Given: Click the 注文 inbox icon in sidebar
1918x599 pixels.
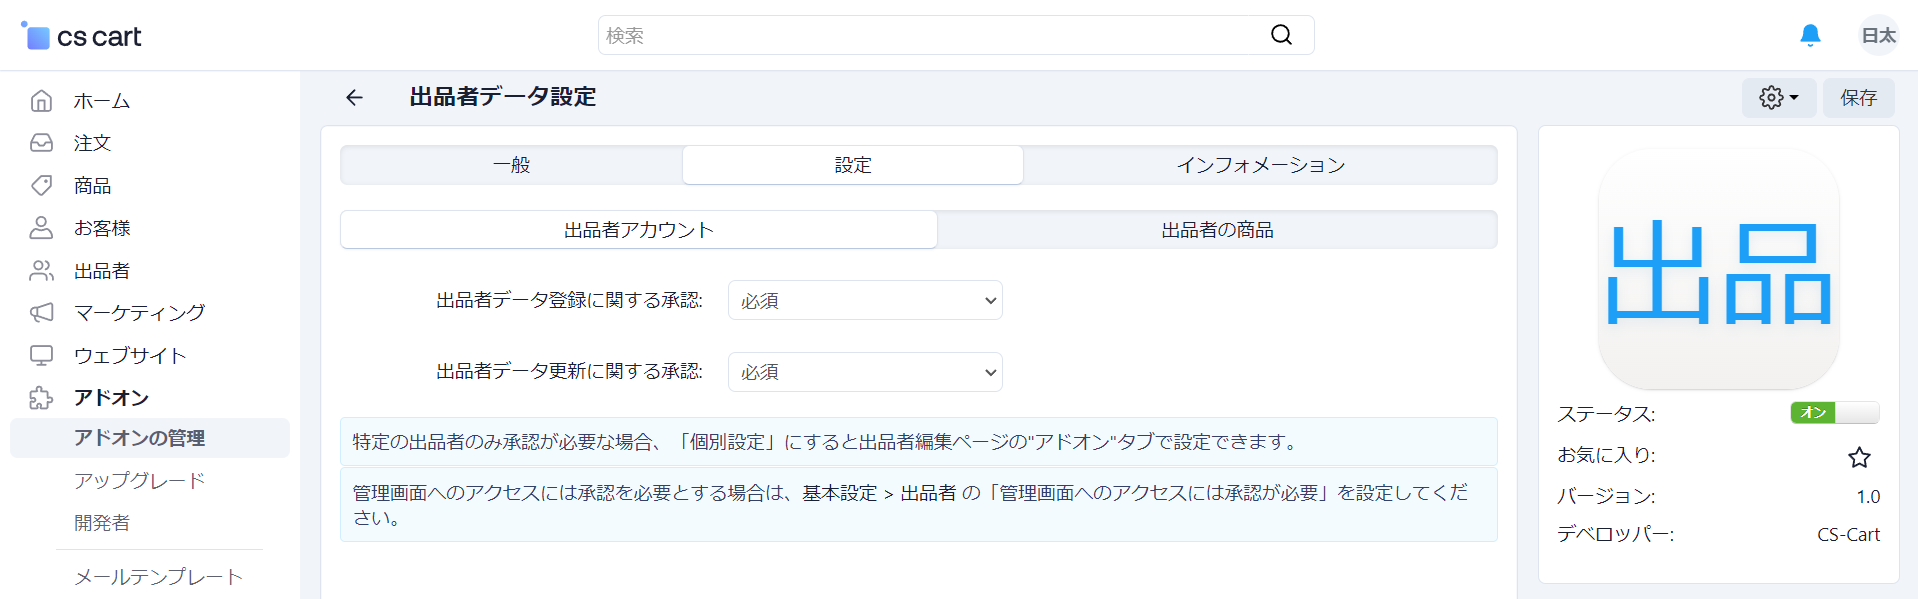Looking at the screenshot, I should coord(41,143).
